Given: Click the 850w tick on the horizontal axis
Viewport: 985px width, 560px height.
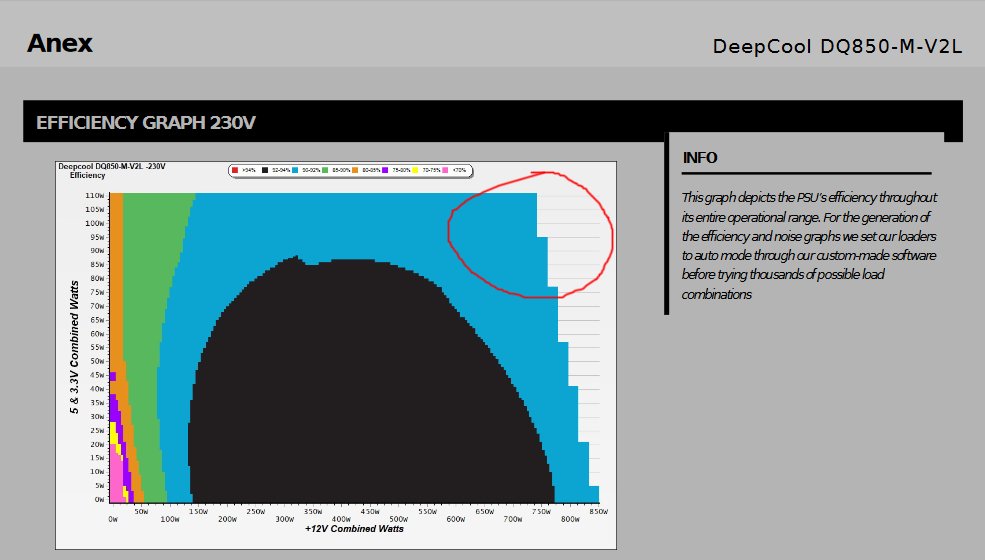Looking at the screenshot, I should click(x=599, y=512).
